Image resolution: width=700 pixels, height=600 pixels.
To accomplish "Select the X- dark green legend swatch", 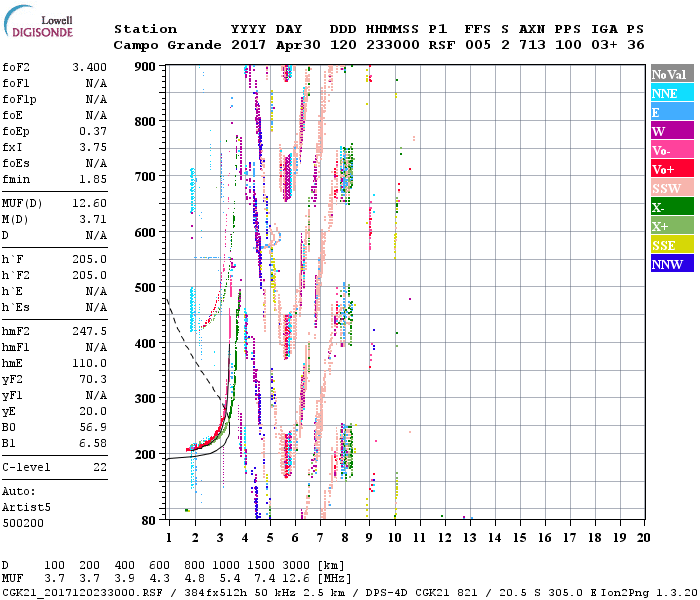I will tap(670, 208).
